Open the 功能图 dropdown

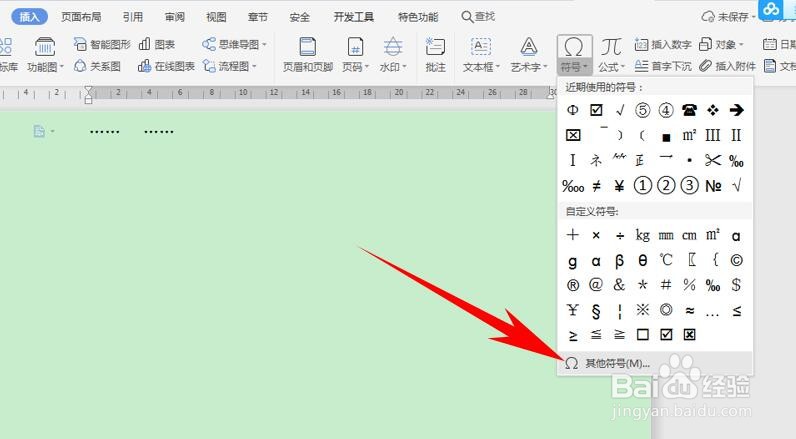coord(45,55)
